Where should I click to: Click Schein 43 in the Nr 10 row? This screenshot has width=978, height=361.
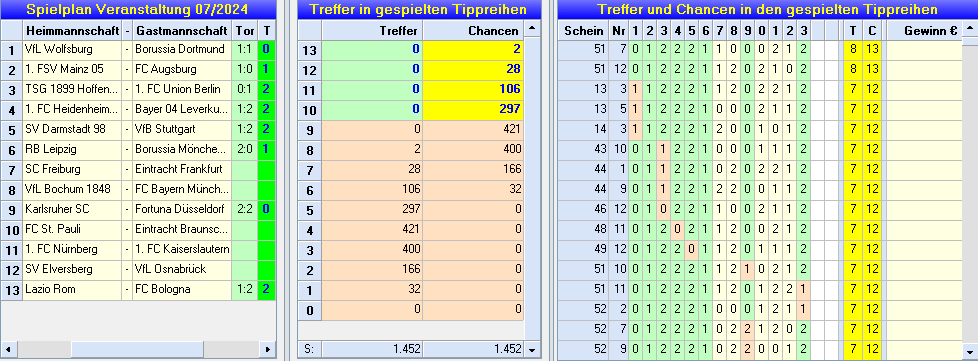pos(583,149)
